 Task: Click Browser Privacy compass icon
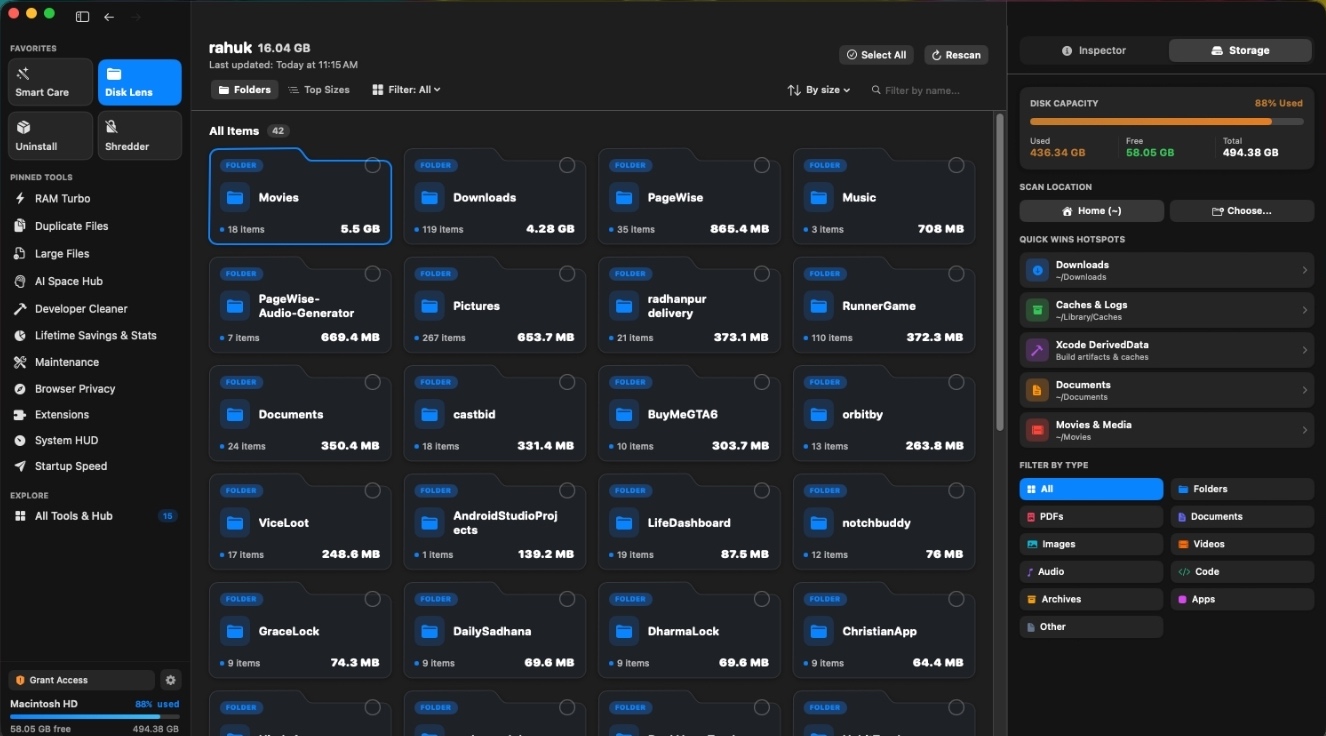[x=20, y=389]
